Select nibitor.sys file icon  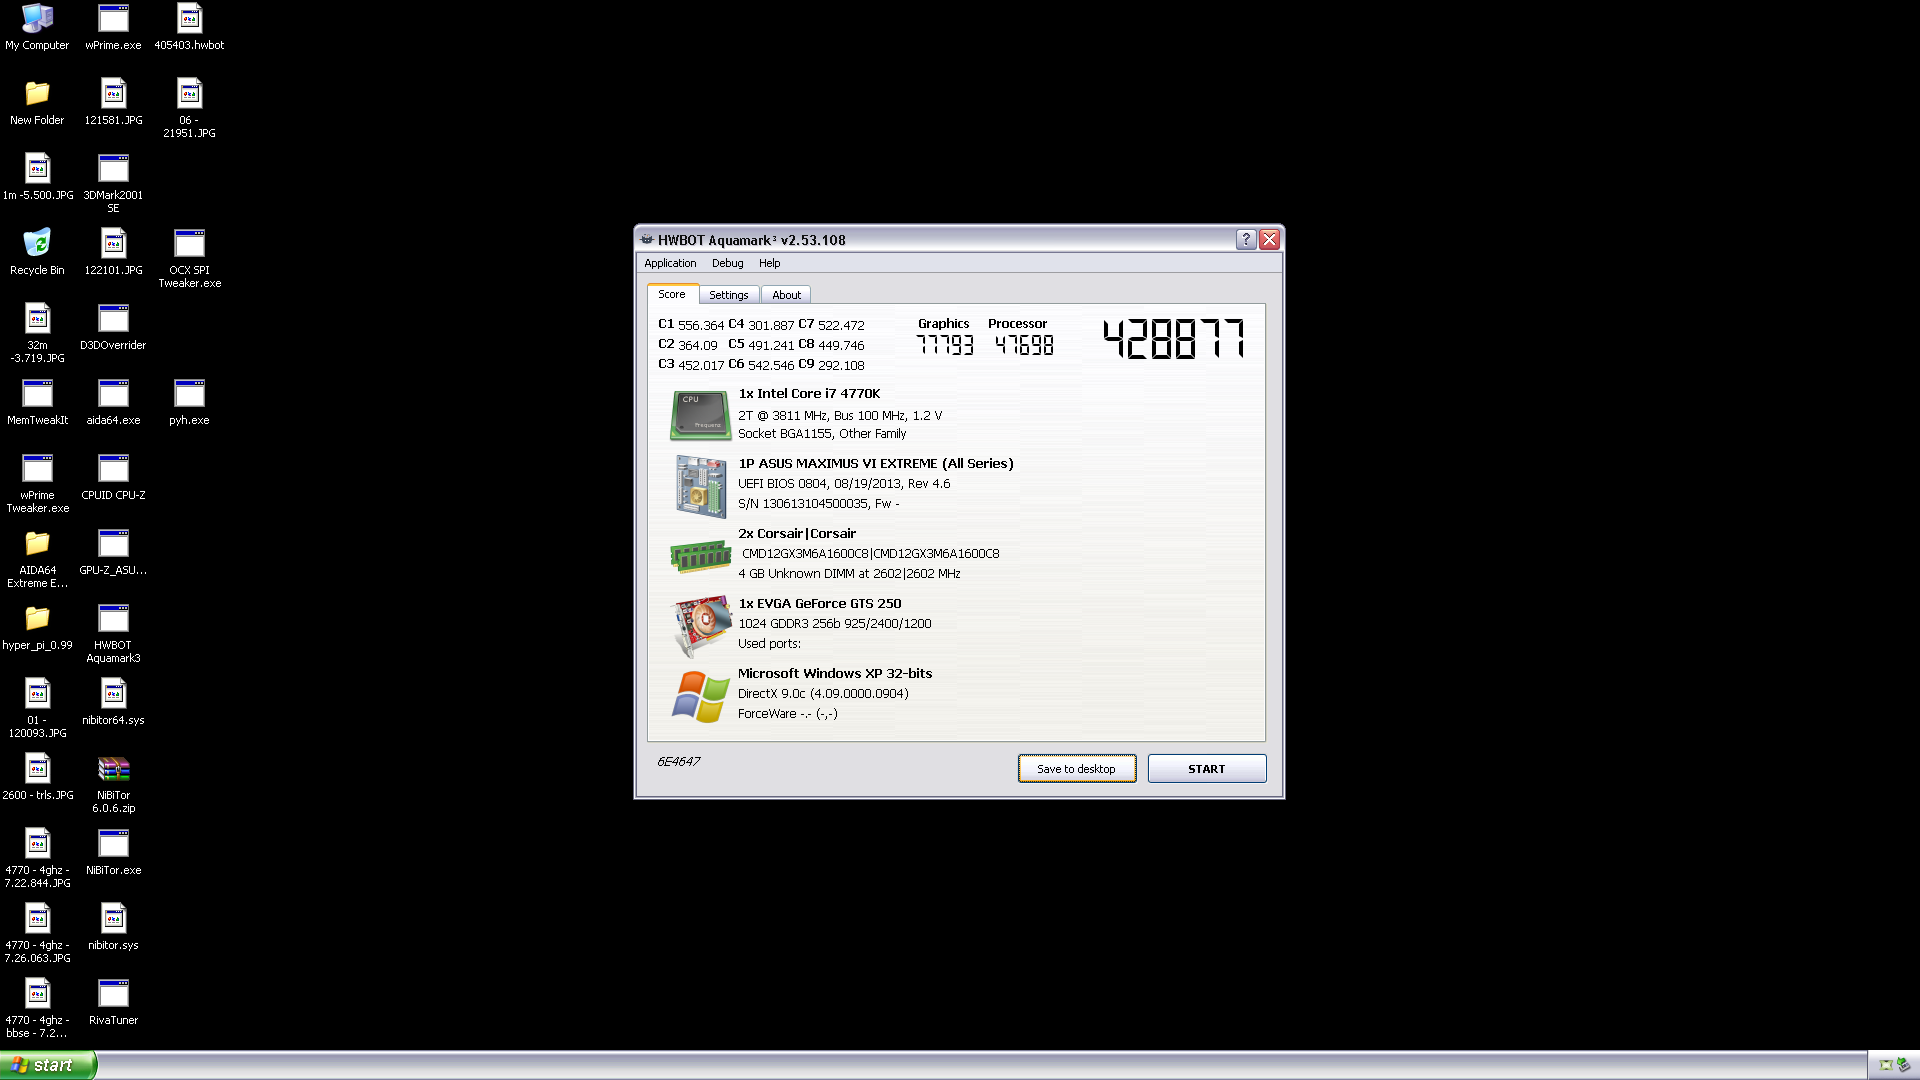[113, 927]
